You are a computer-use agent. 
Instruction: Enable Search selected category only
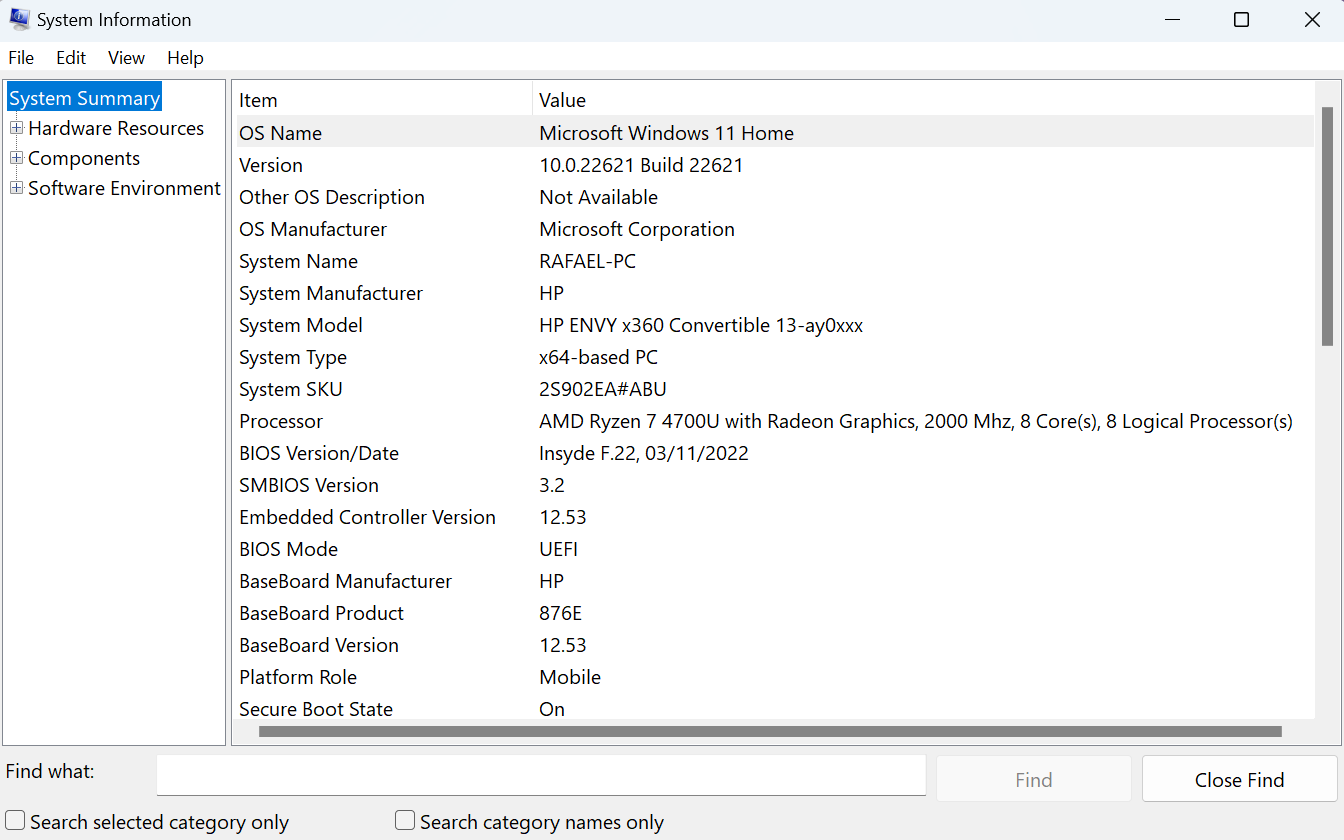click(15, 819)
